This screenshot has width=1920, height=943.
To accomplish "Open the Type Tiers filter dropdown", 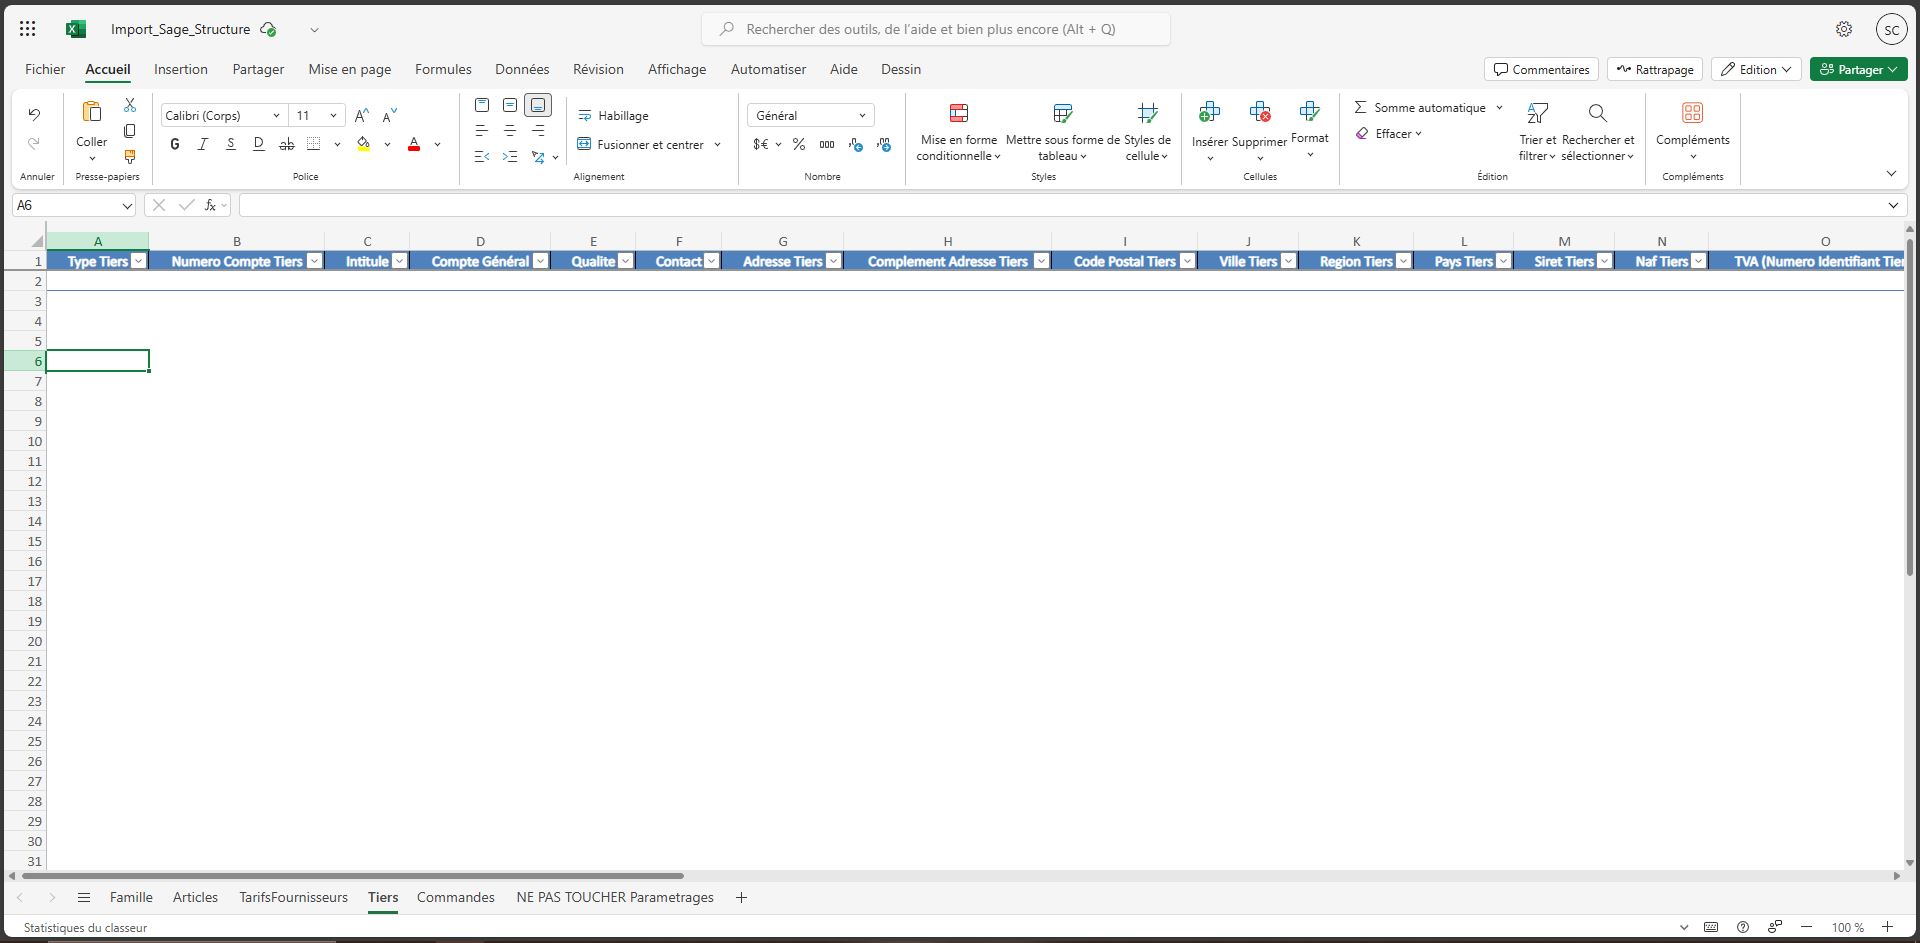I will click(139, 261).
